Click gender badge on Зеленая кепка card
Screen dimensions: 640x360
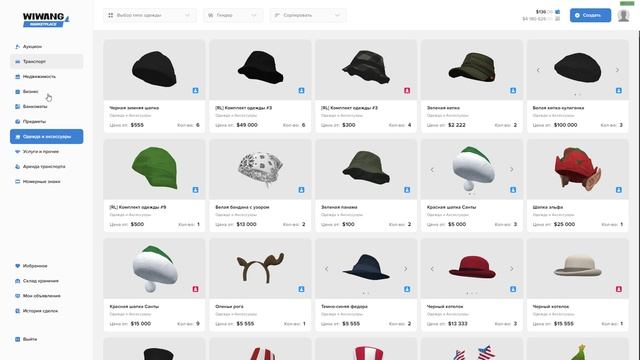point(513,91)
